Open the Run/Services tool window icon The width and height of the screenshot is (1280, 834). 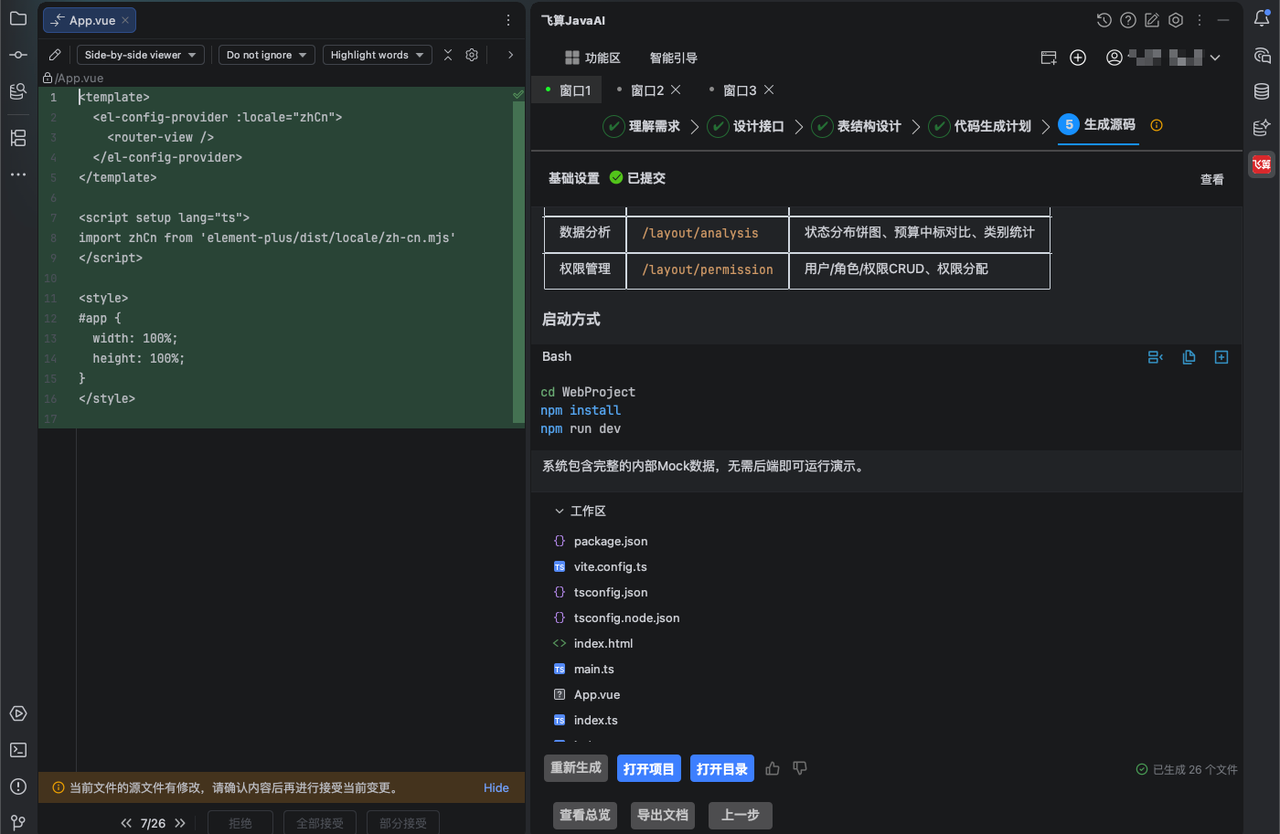pos(18,714)
